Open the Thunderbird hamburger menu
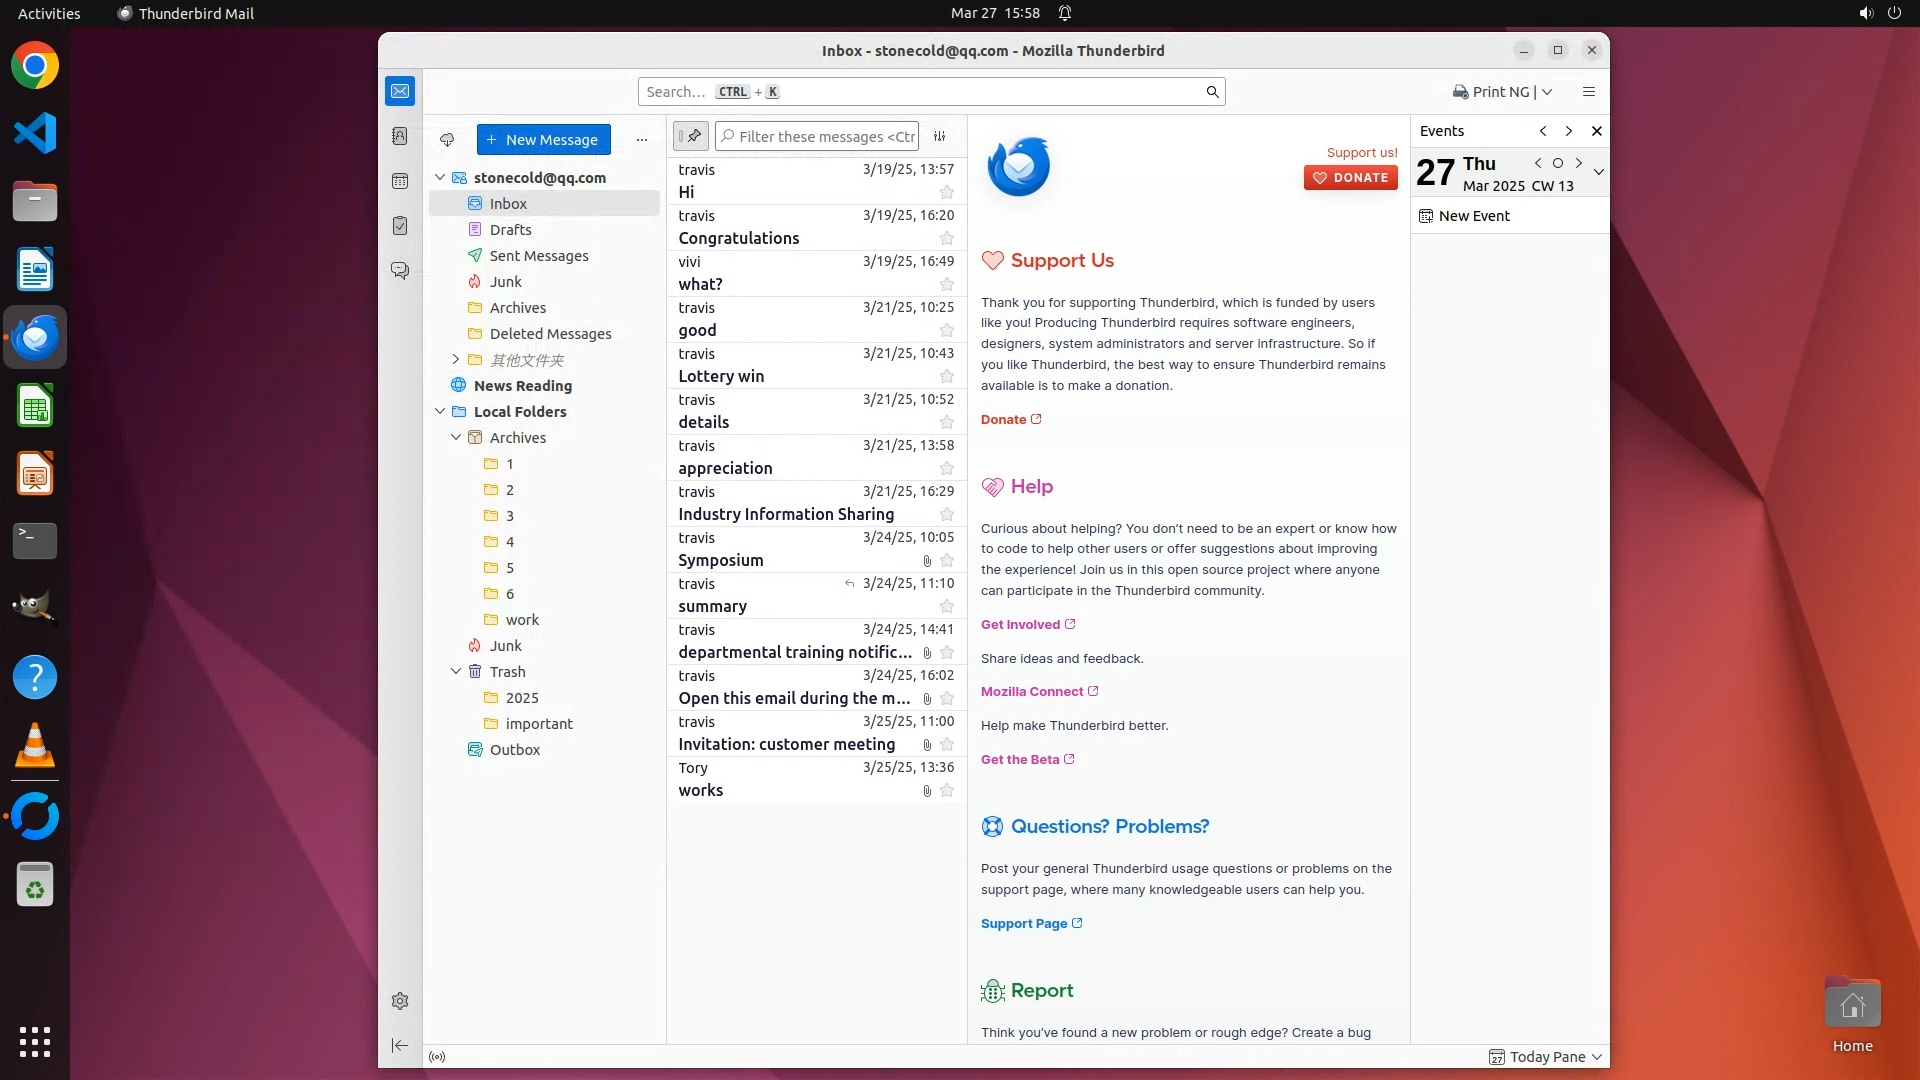1920x1080 pixels. (x=1589, y=92)
